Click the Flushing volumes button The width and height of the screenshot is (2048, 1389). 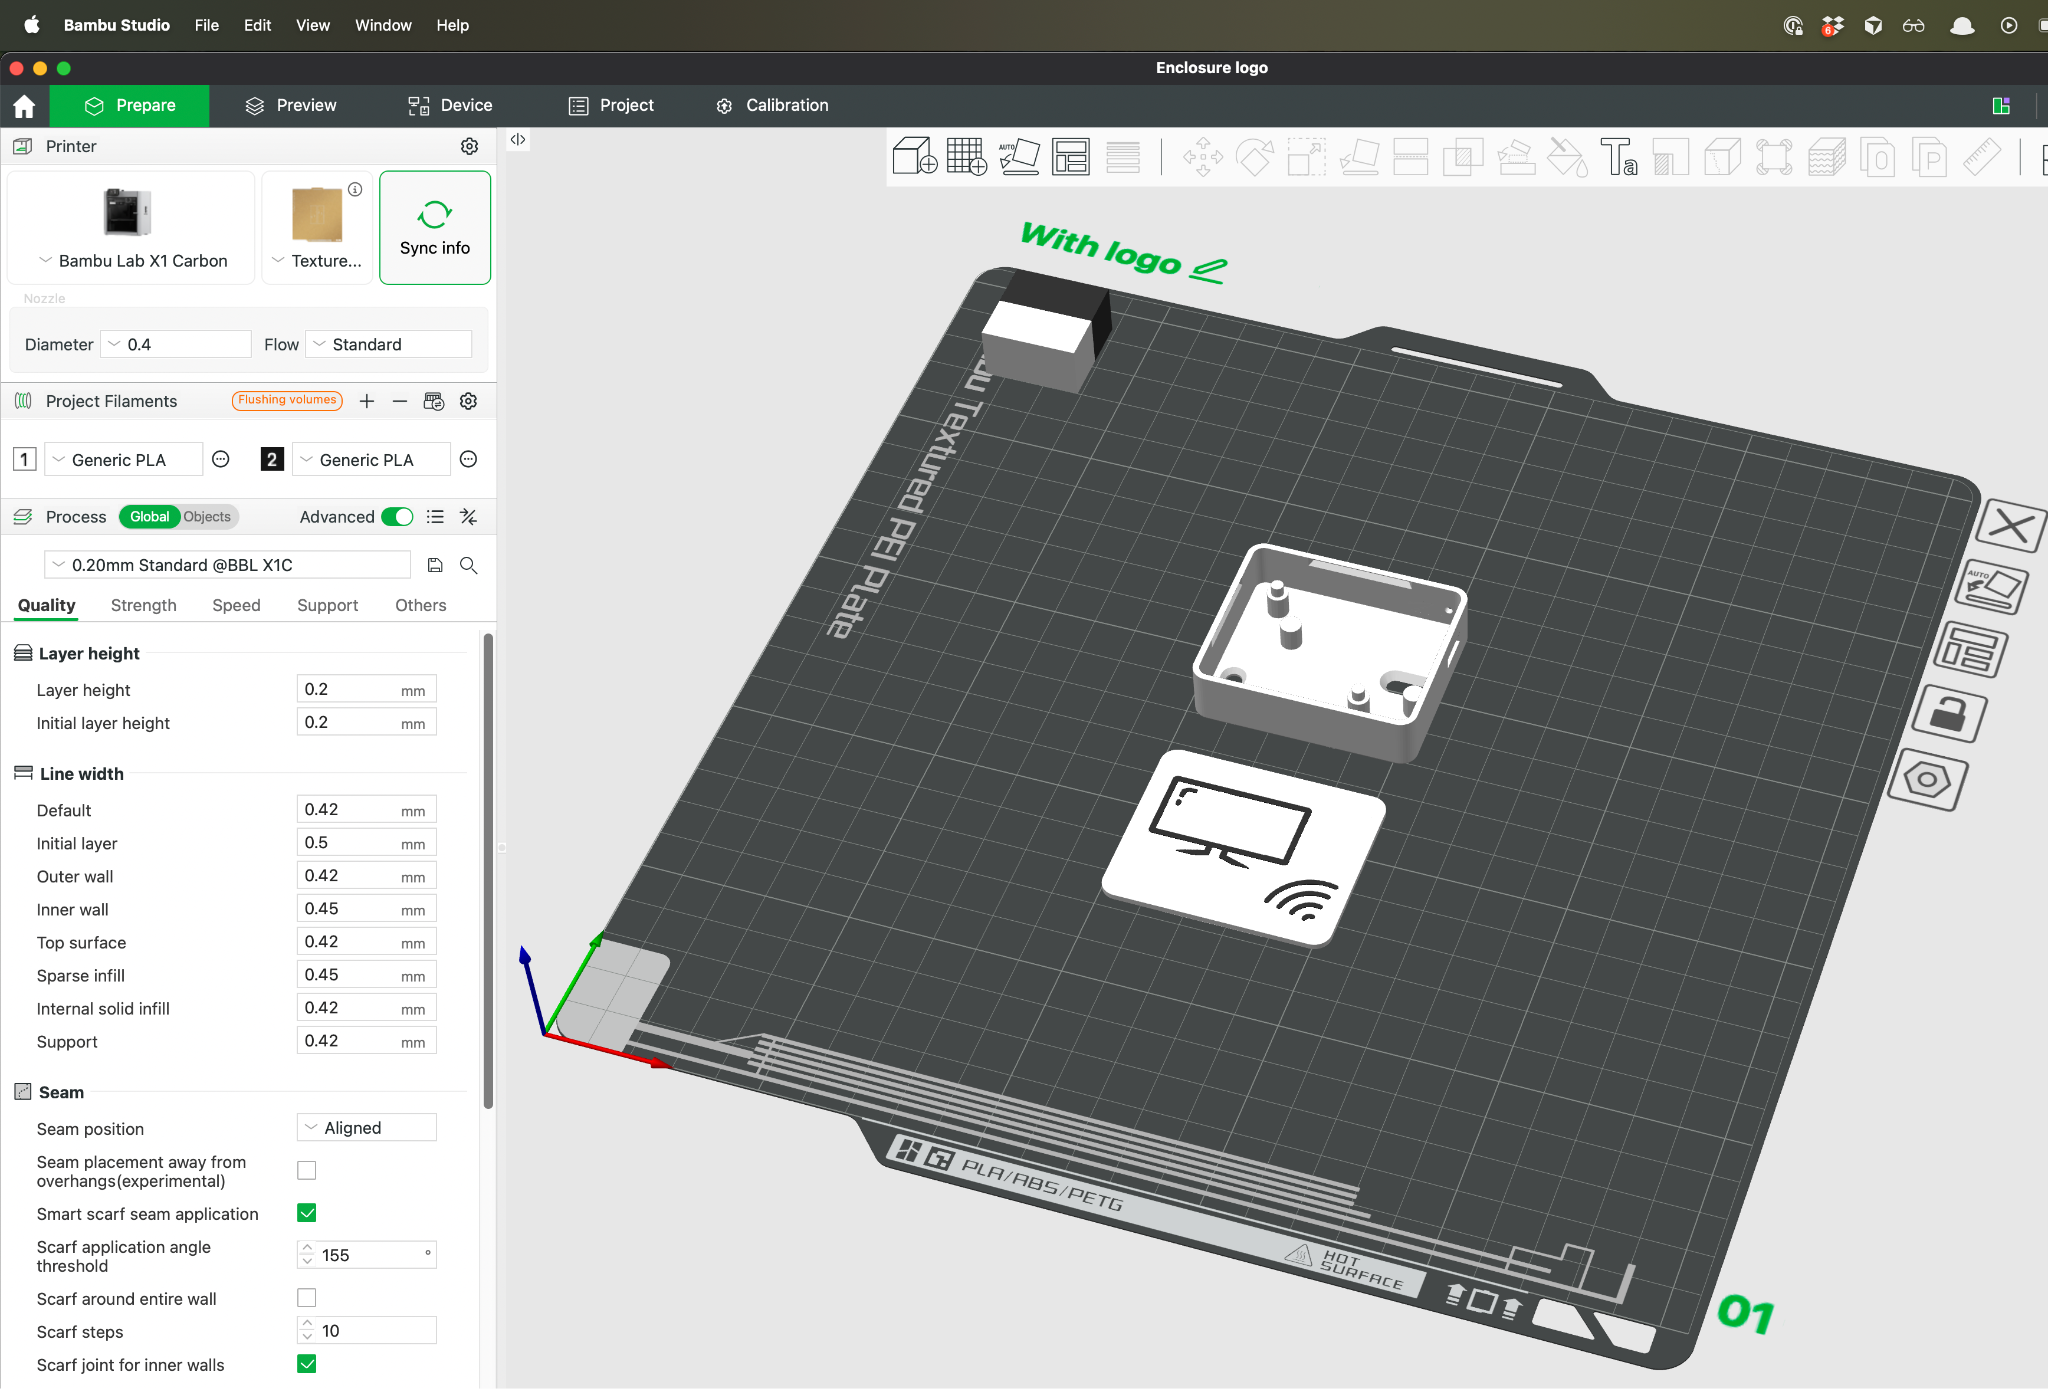(x=287, y=400)
